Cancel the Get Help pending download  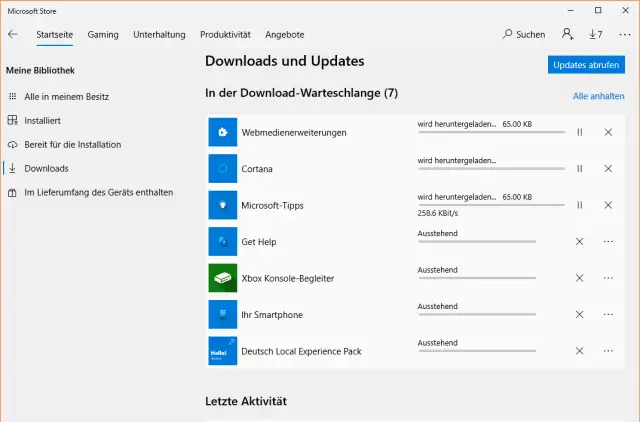coord(579,241)
